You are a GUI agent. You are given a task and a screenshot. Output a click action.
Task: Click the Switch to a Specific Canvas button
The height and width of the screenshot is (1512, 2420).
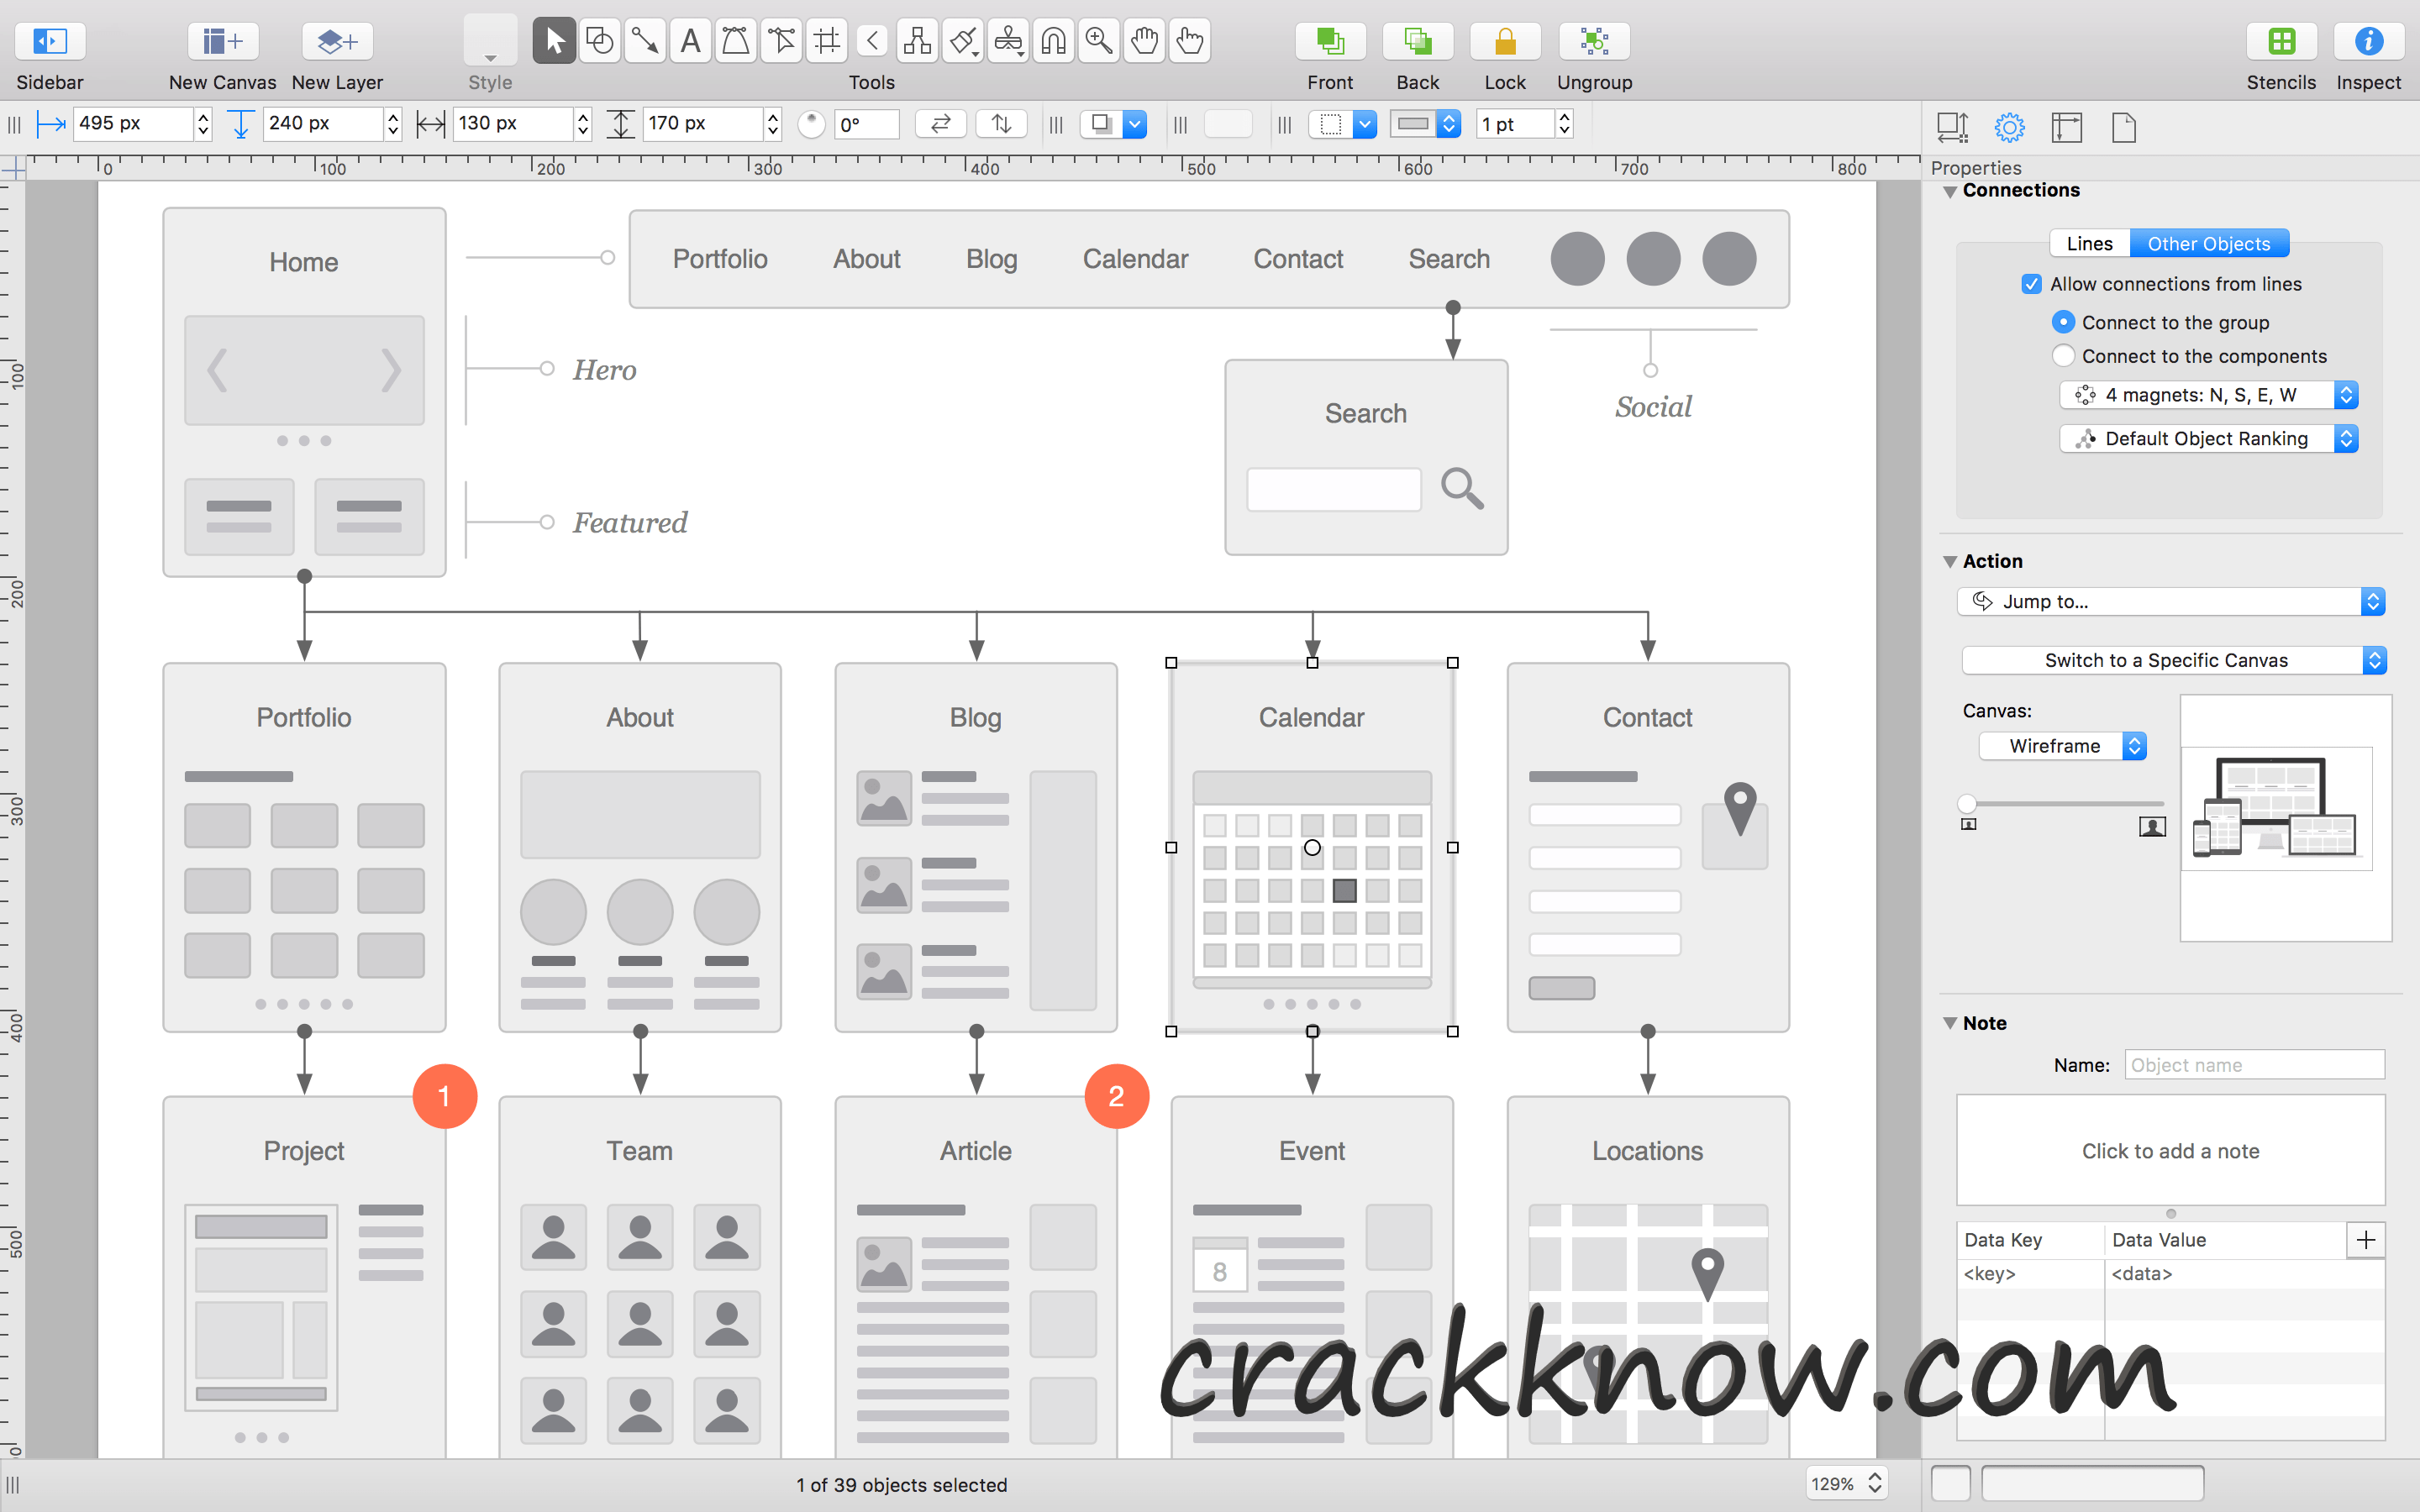point(2170,659)
